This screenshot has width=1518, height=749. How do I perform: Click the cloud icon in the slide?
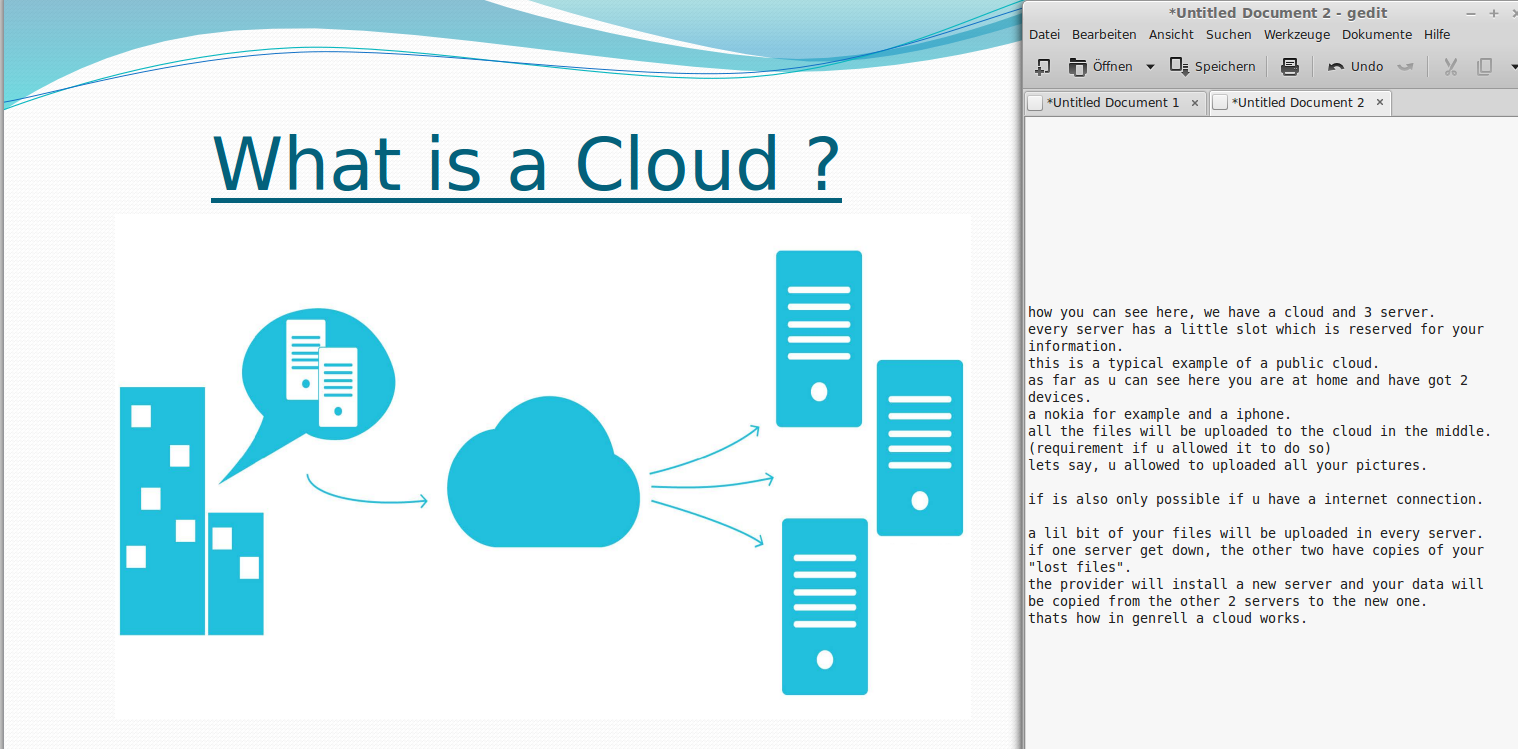(x=543, y=472)
